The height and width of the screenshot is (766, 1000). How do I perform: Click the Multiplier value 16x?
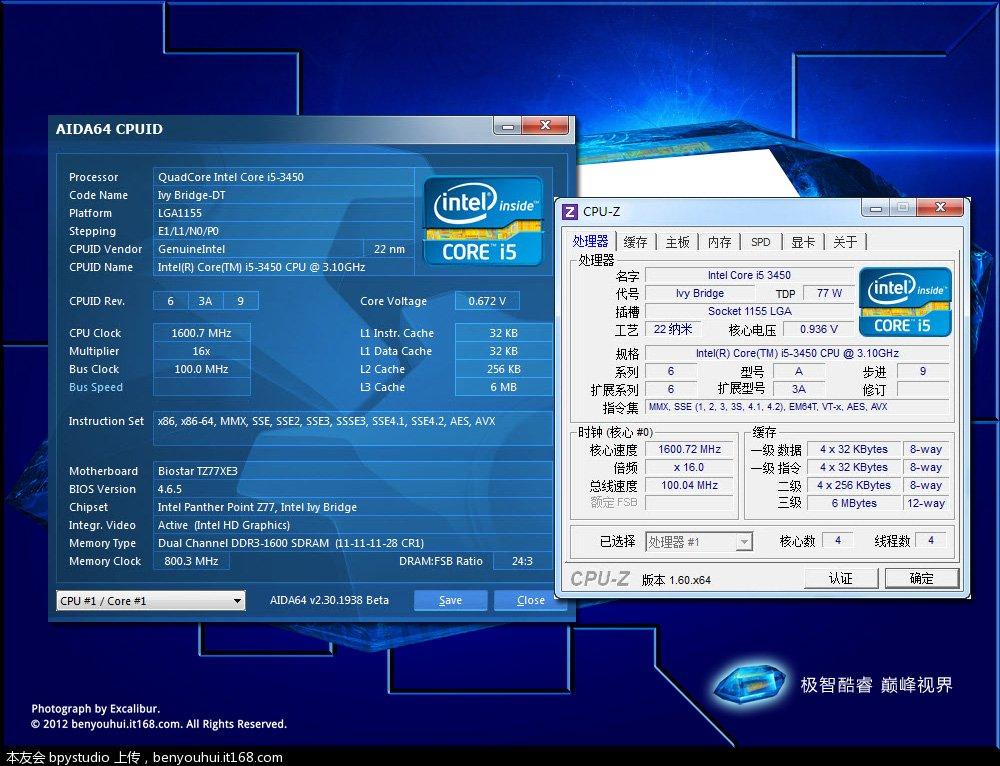[202, 351]
